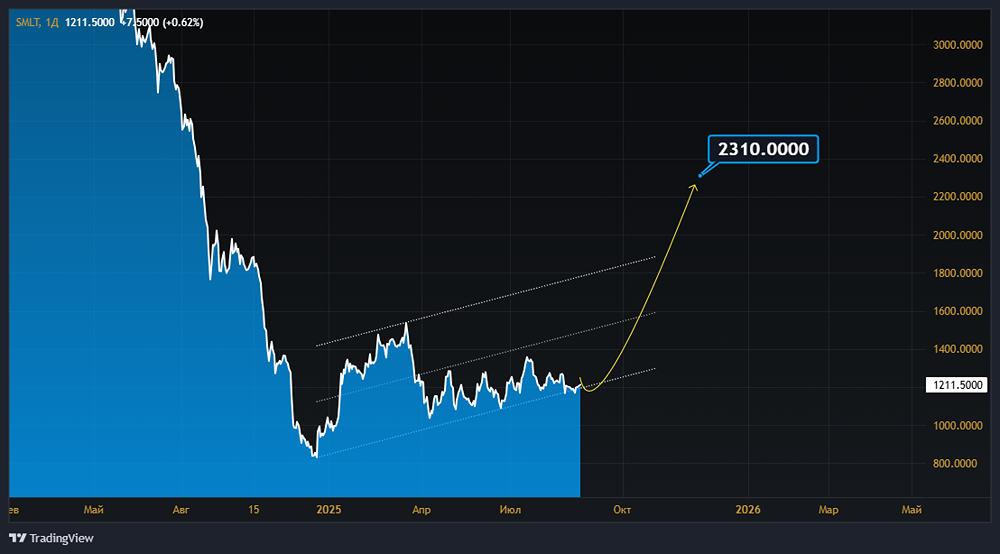Click the 2600.0000 price axis label
Viewport: 1000px width, 554px height.
pos(957,120)
